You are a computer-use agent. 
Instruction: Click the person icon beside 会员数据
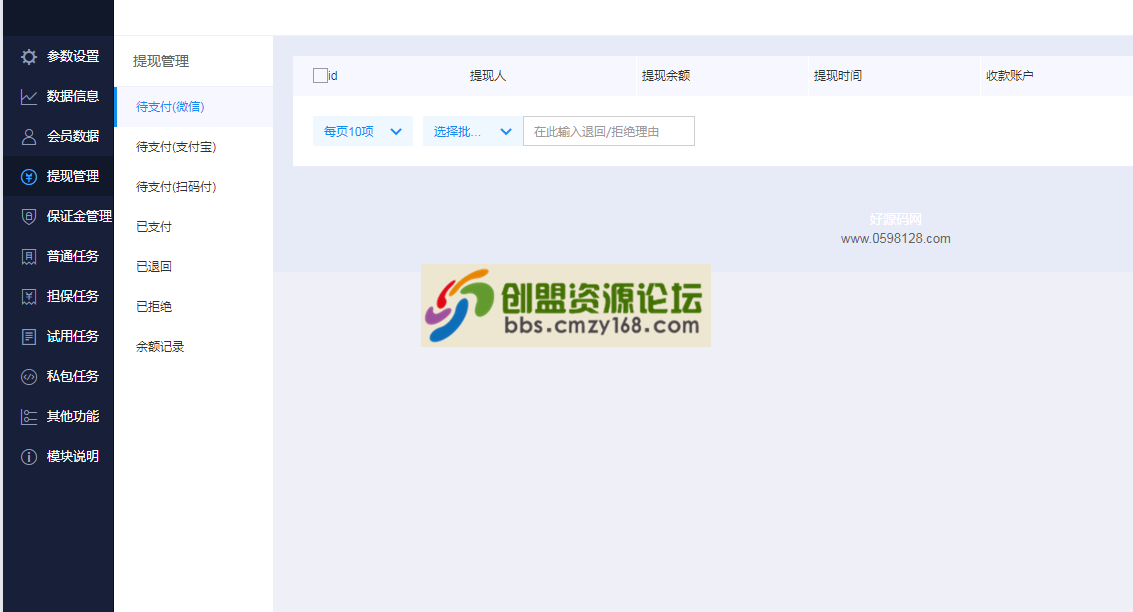coord(29,137)
